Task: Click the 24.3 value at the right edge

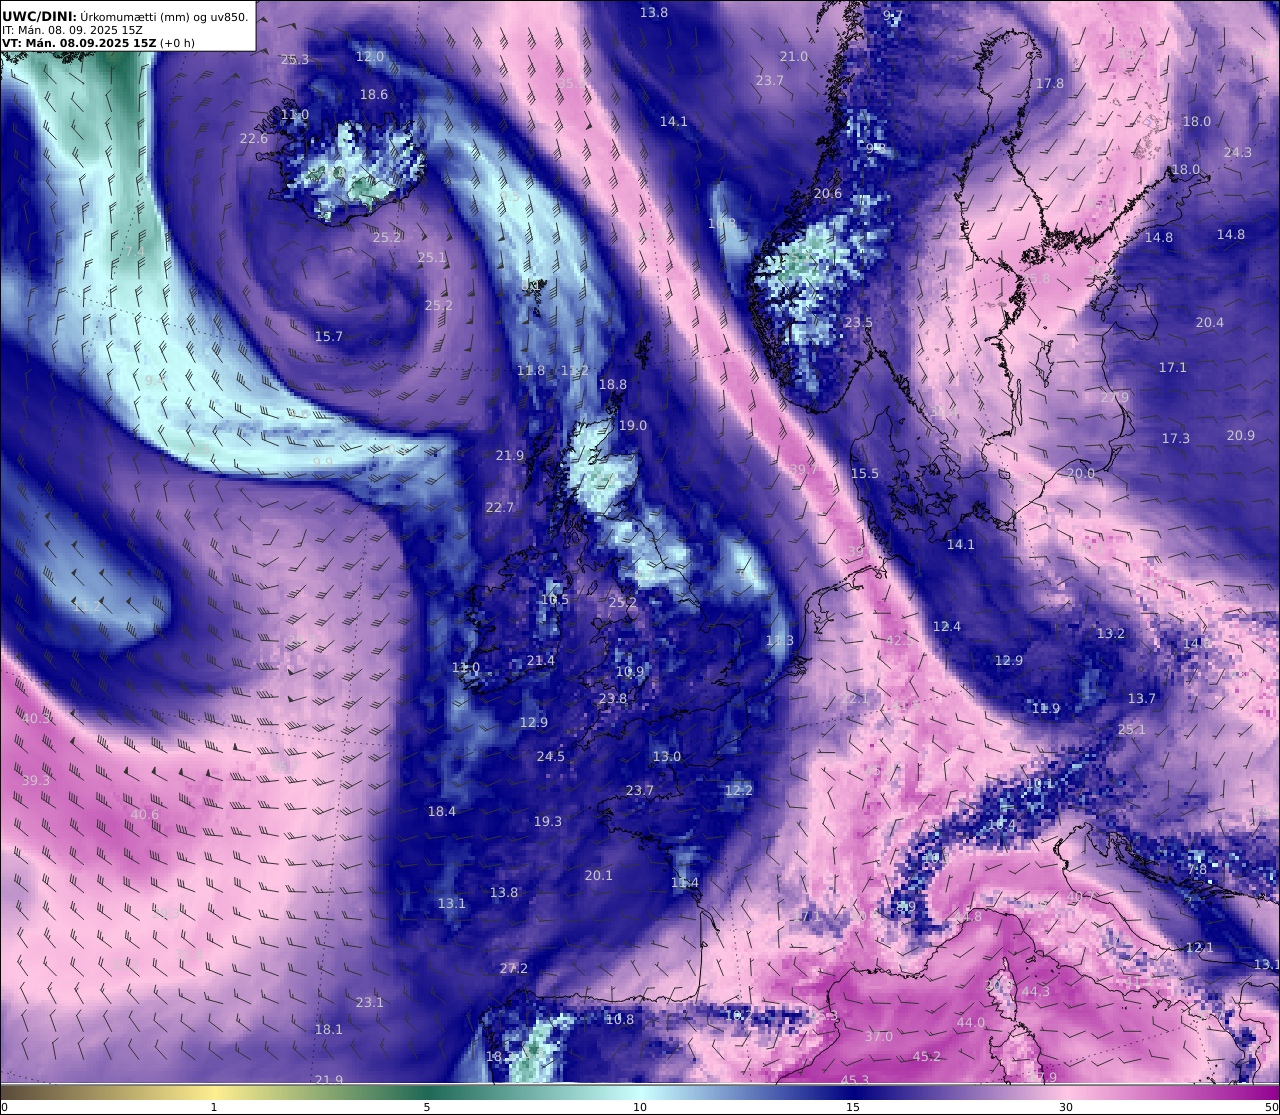Action: (1238, 153)
